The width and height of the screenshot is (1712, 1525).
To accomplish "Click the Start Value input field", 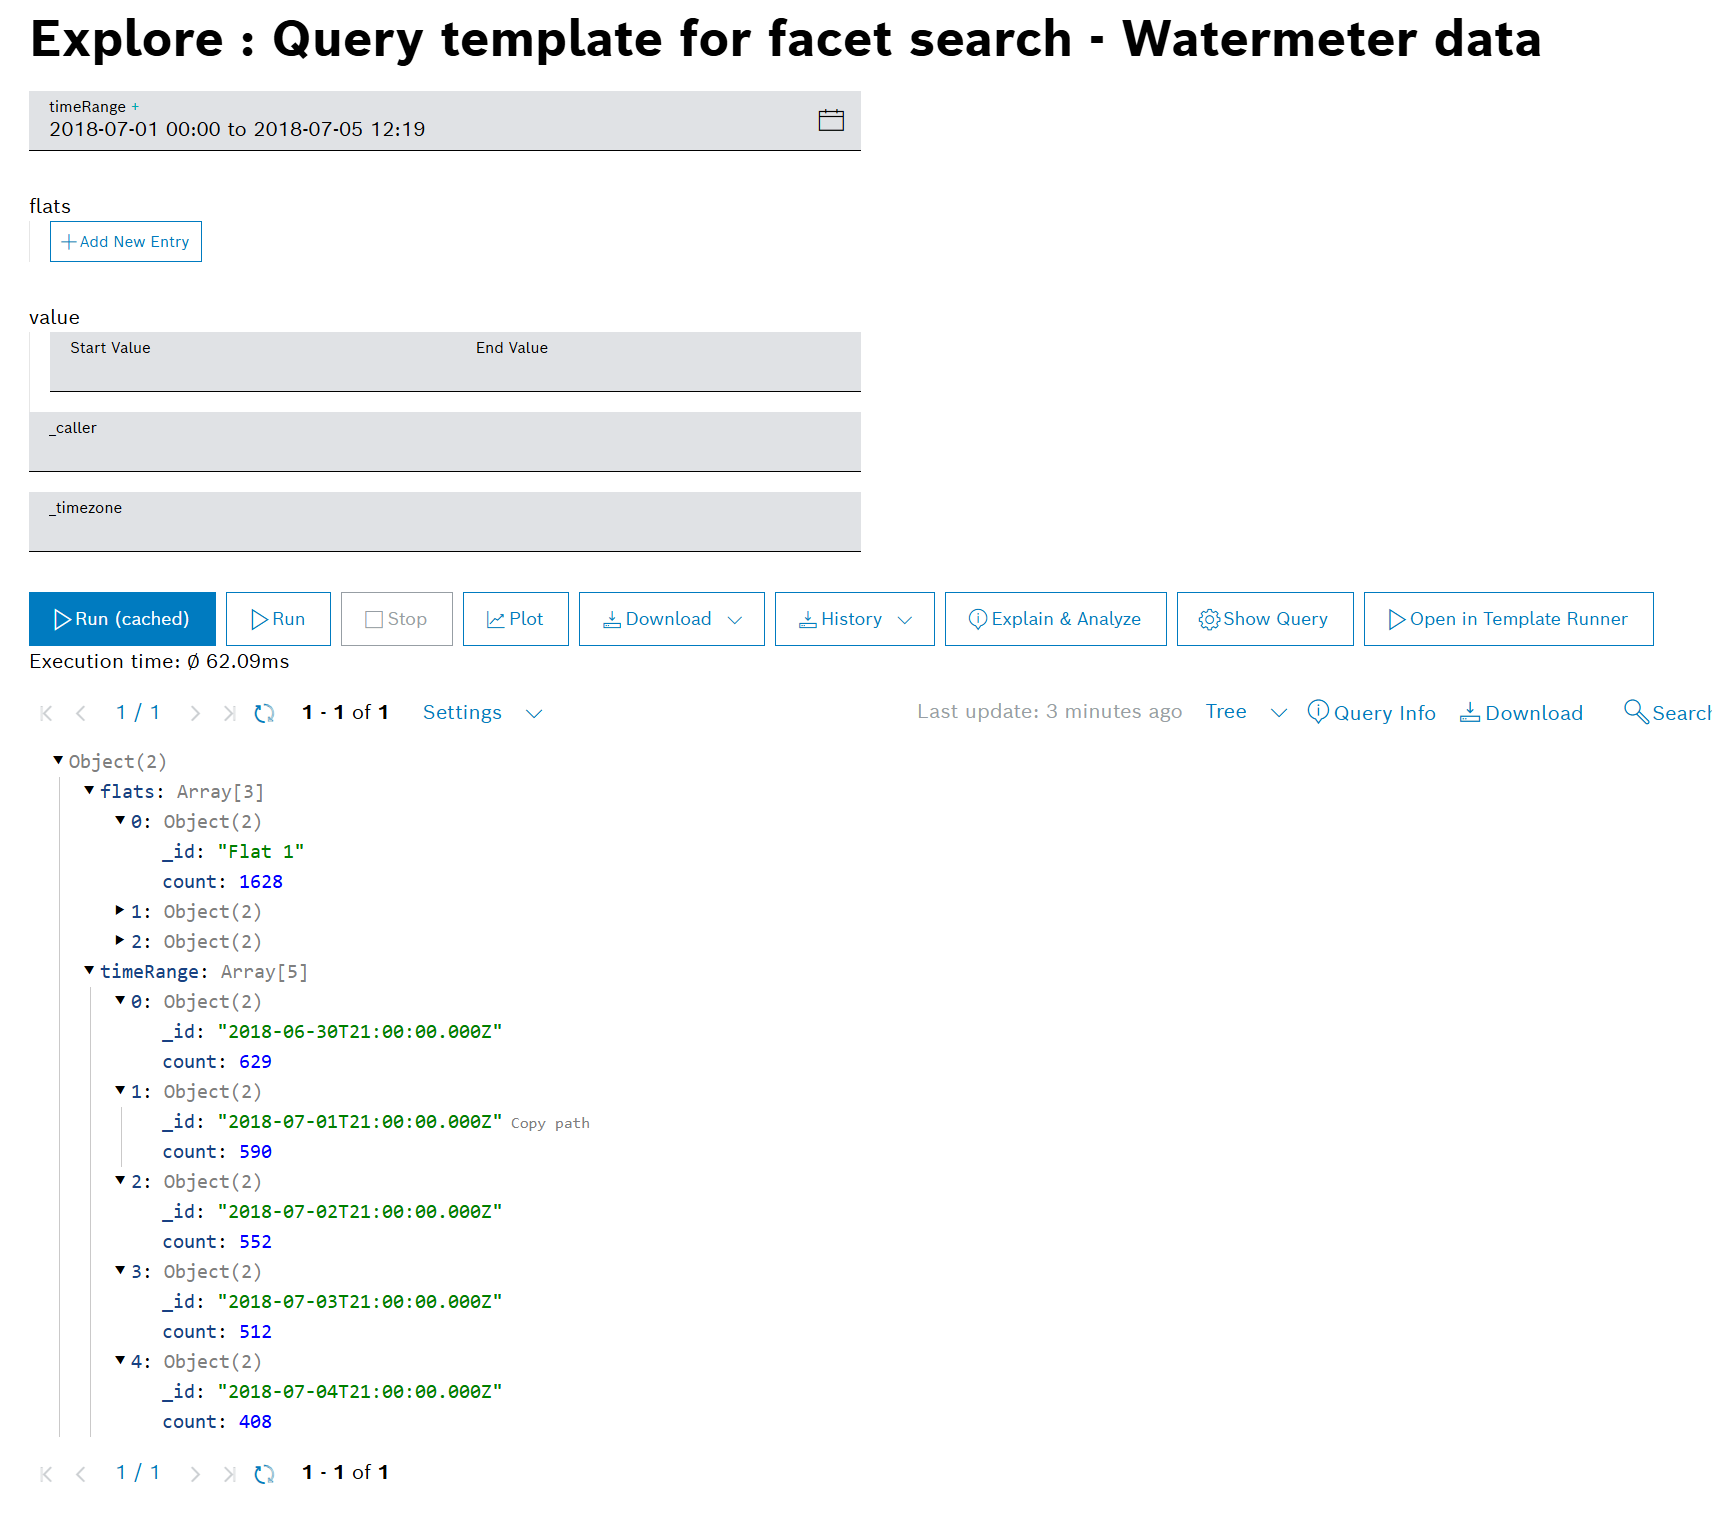I will tap(252, 372).
